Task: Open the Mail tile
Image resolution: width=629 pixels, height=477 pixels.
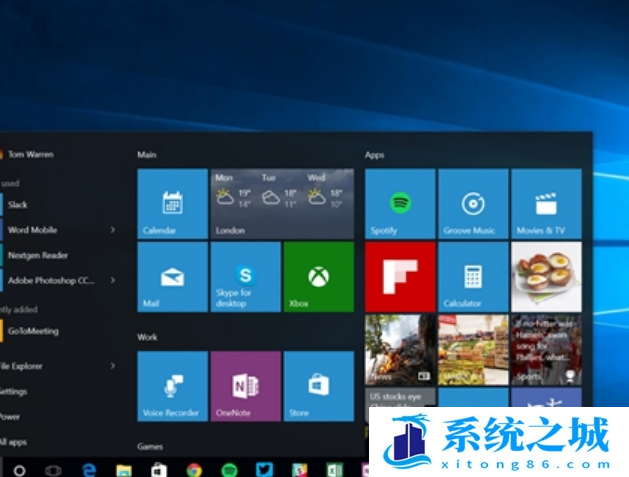Action: [x=172, y=277]
